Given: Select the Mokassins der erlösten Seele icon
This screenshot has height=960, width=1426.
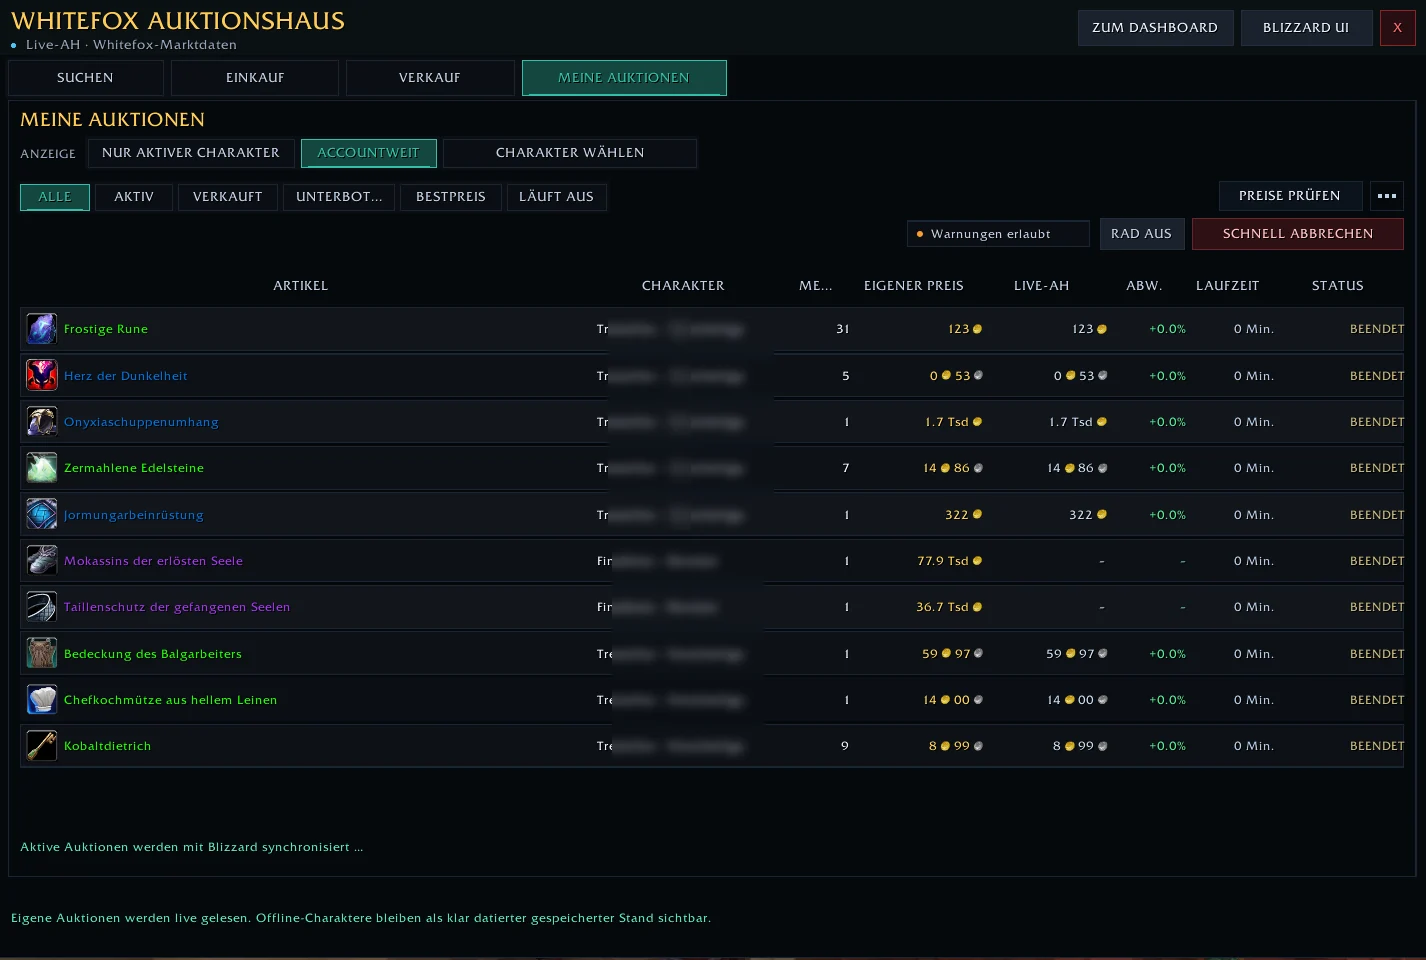Looking at the screenshot, I should [42, 561].
